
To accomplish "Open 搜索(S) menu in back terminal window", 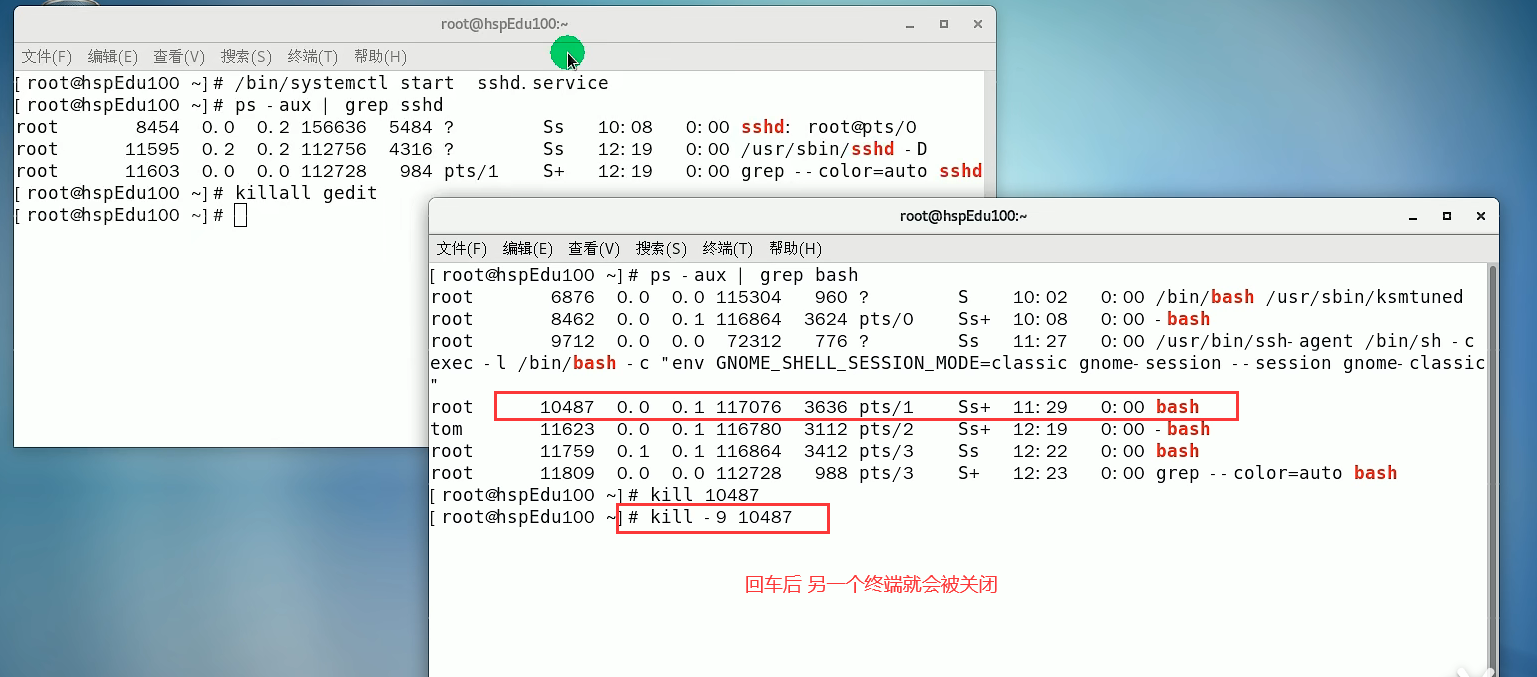I will point(246,57).
